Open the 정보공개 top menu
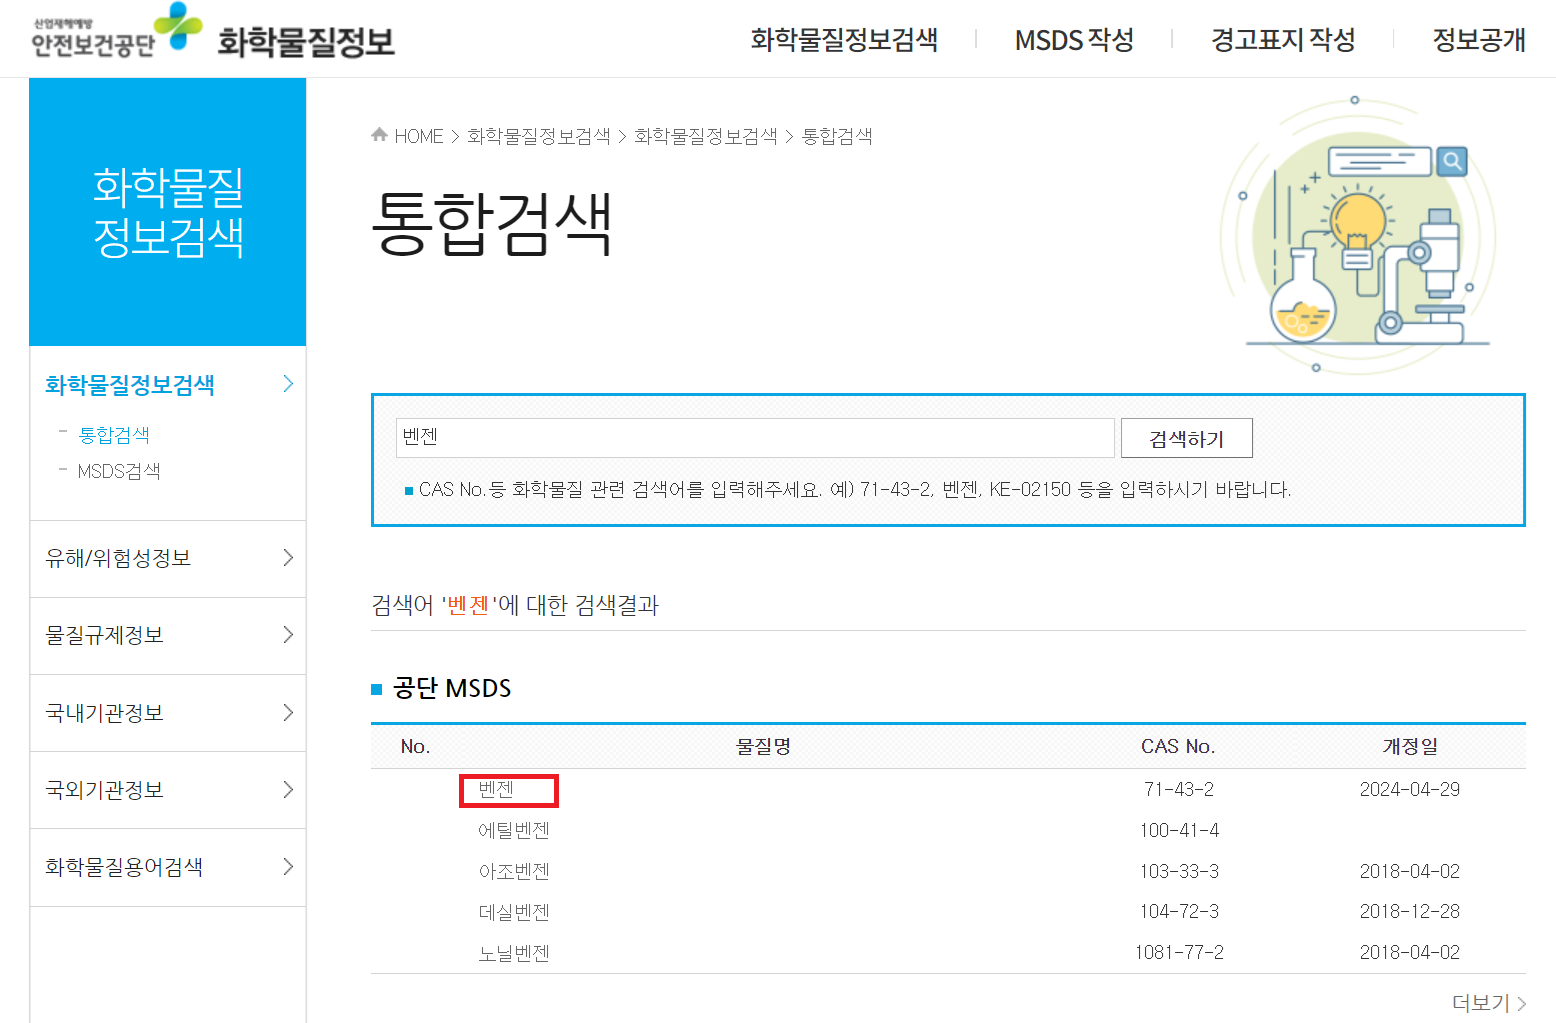Image resolution: width=1556 pixels, height=1023 pixels. 1479,40
